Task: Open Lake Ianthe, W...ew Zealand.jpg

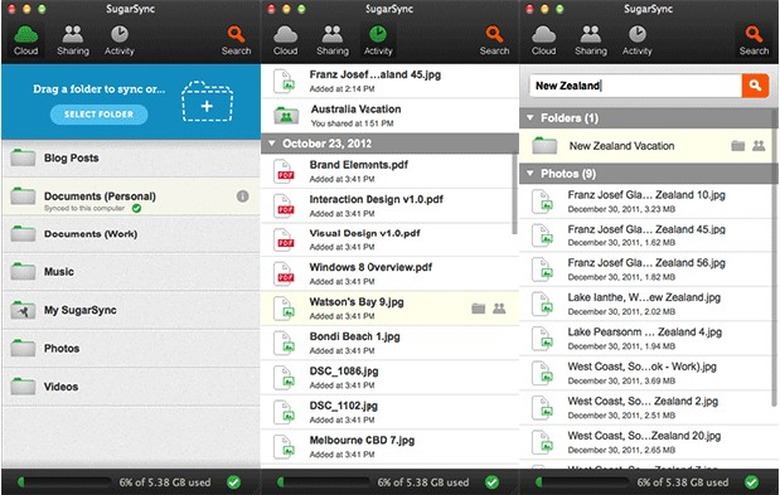Action: [x=645, y=304]
